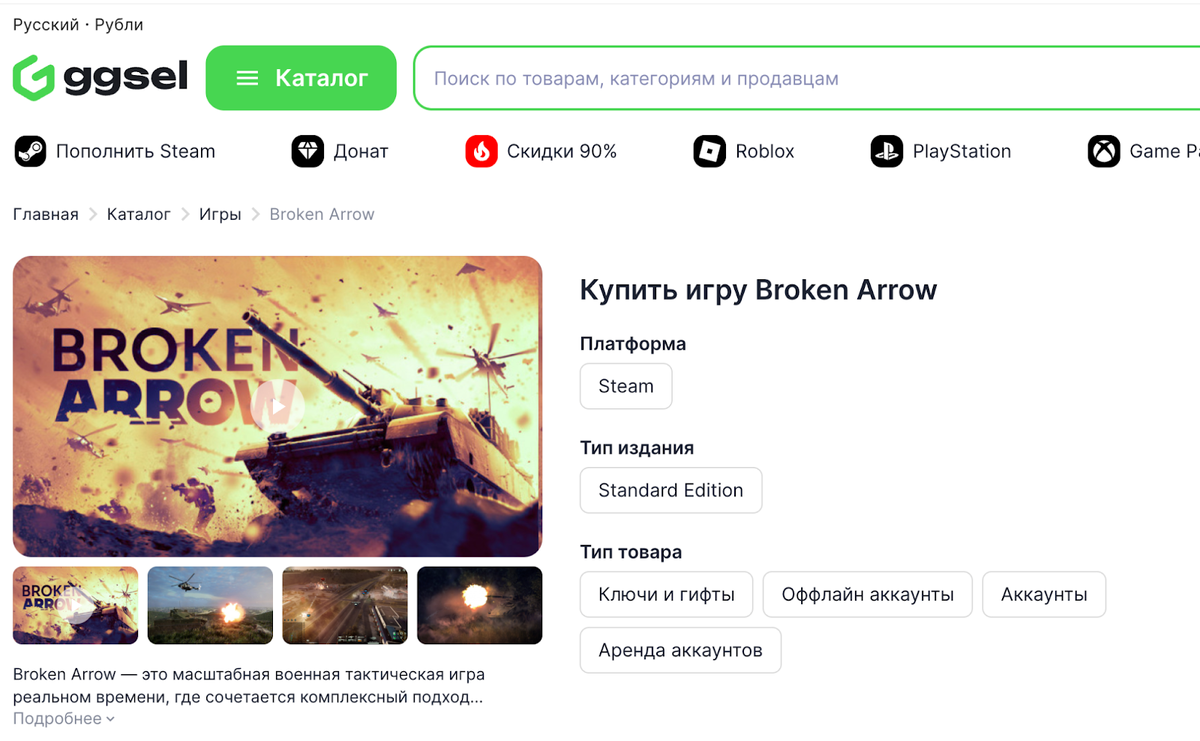This screenshot has height=741, width=1200.
Task: Click the Xbox Game Pass icon
Action: click(1104, 152)
